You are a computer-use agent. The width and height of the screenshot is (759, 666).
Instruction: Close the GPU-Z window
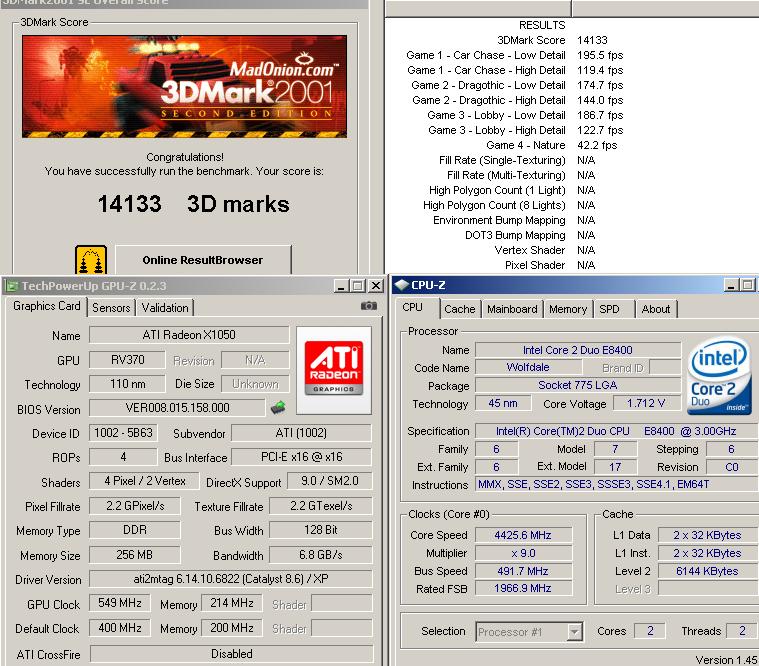click(x=376, y=286)
